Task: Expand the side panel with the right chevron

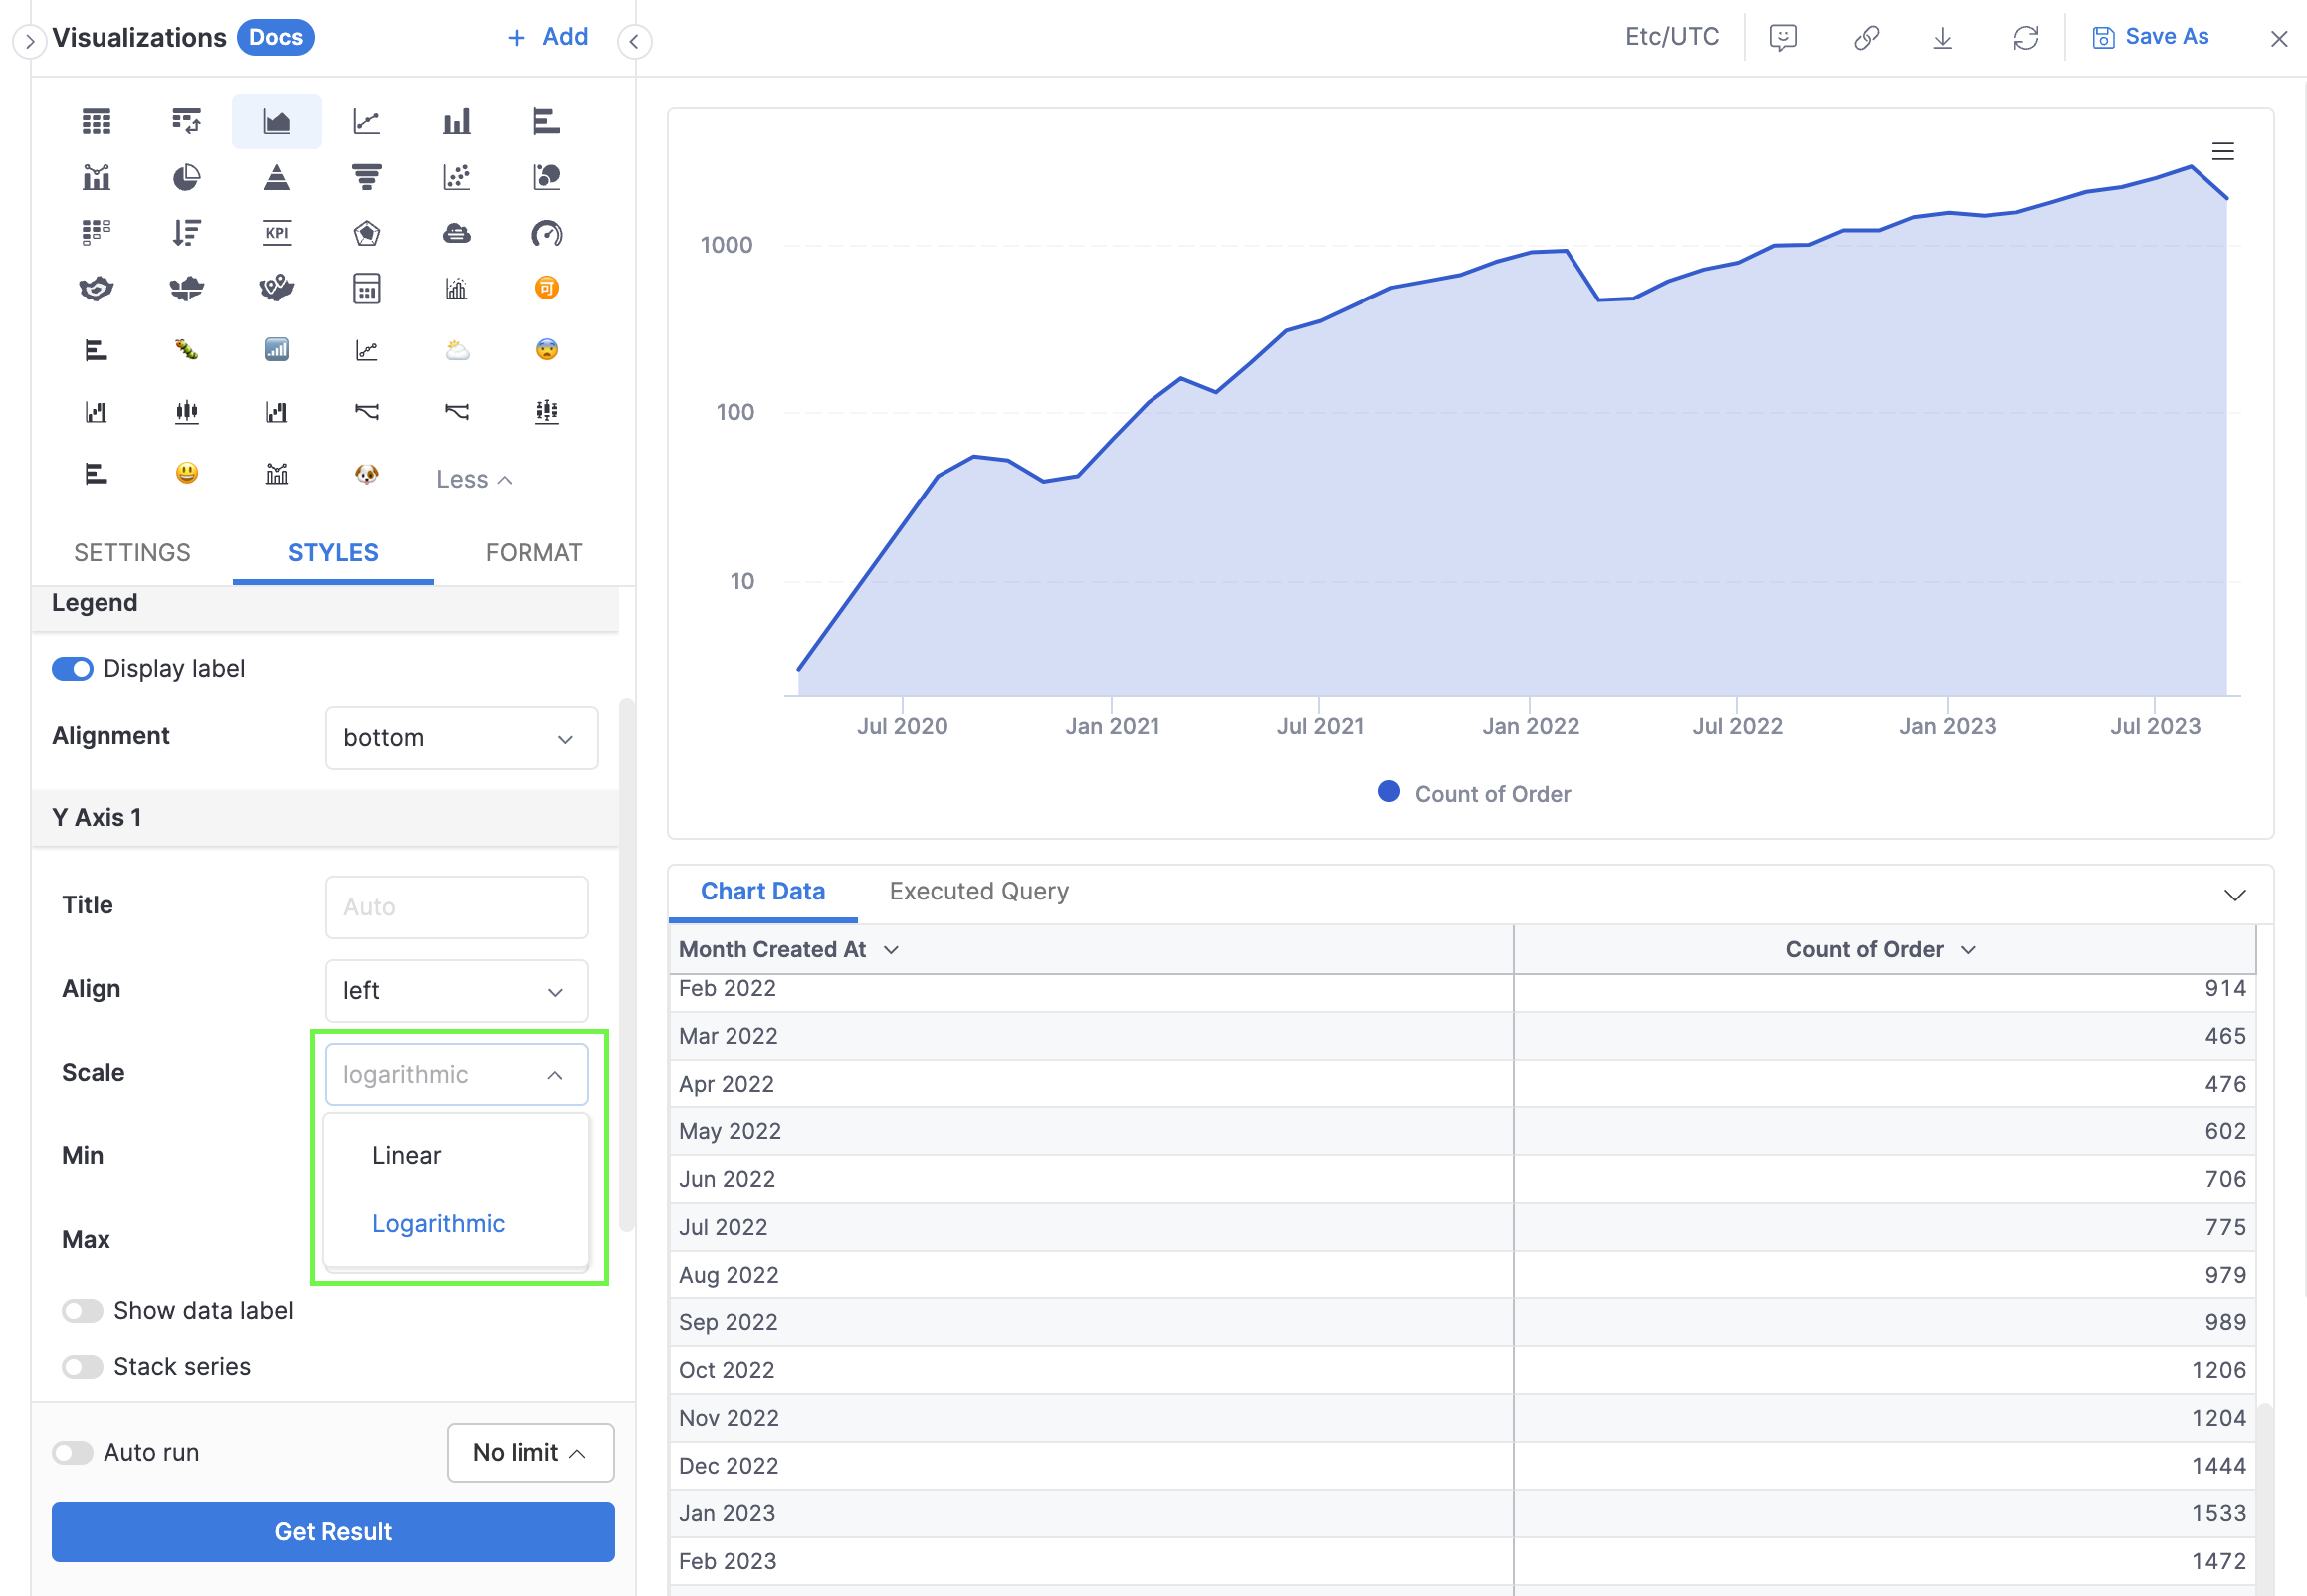Action: 29,41
